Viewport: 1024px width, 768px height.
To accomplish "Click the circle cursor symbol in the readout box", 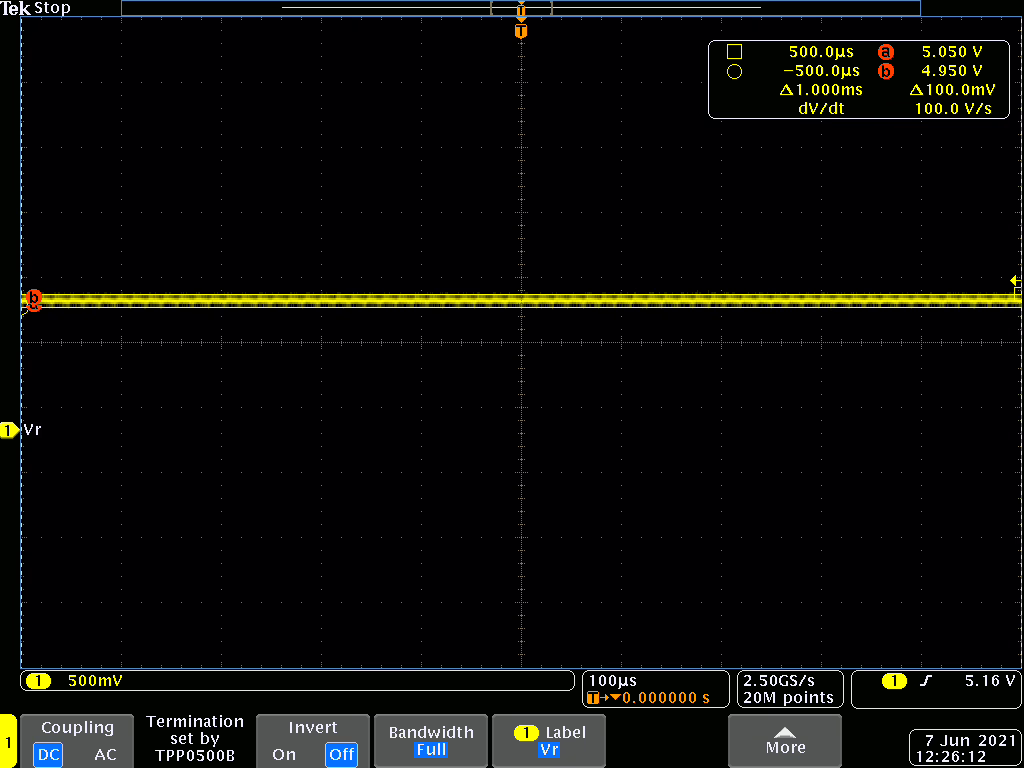I will pos(734,71).
